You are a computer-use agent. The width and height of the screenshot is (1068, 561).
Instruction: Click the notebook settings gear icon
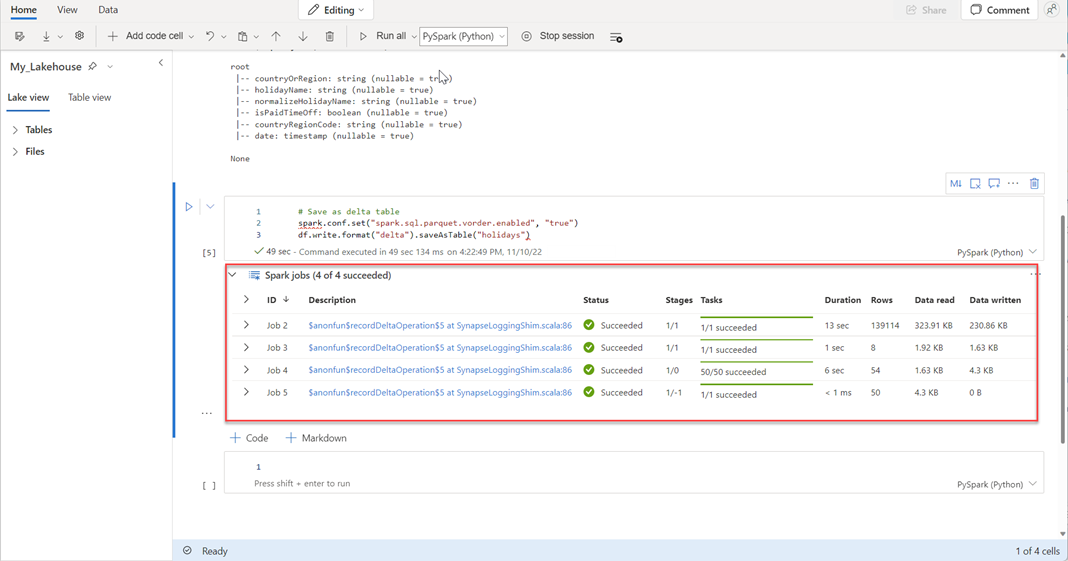pyautogui.click(x=79, y=36)
